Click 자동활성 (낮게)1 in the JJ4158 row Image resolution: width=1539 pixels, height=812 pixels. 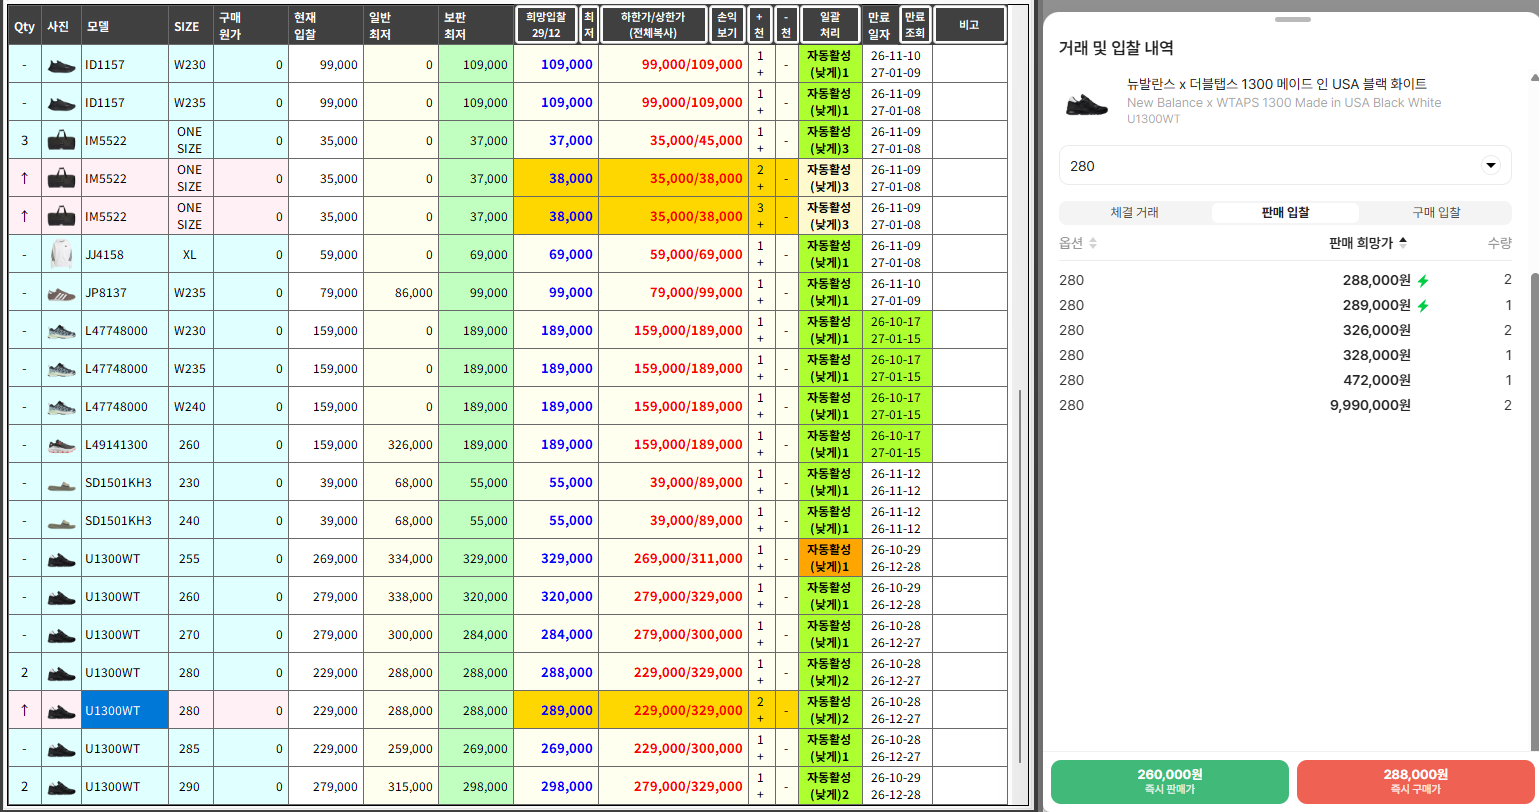pyautogui.click(x=830, y=255)
